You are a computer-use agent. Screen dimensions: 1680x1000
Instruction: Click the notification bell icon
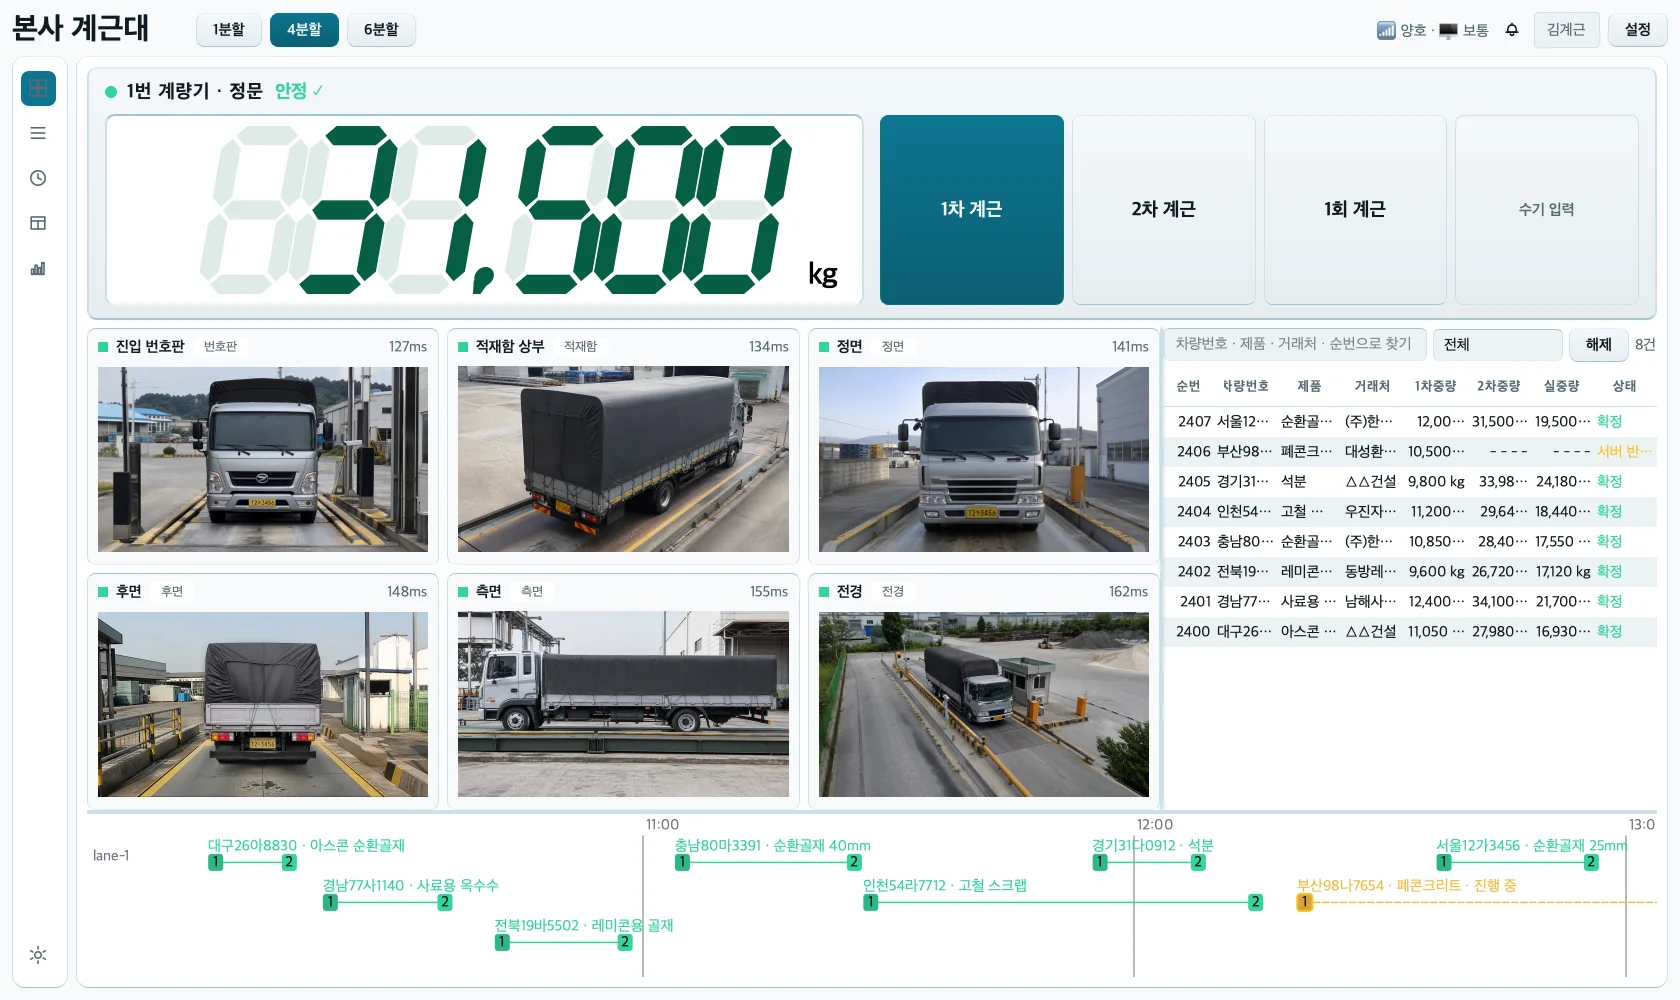click(1512, 30)
